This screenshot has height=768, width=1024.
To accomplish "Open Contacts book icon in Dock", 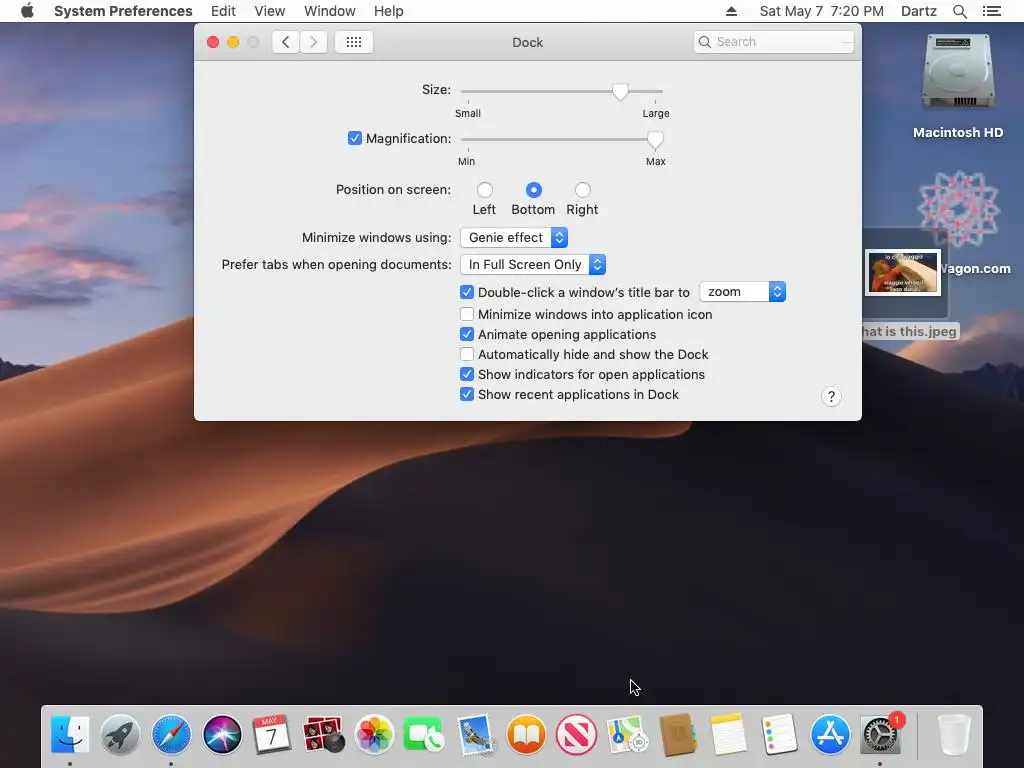I will point(678,735).
